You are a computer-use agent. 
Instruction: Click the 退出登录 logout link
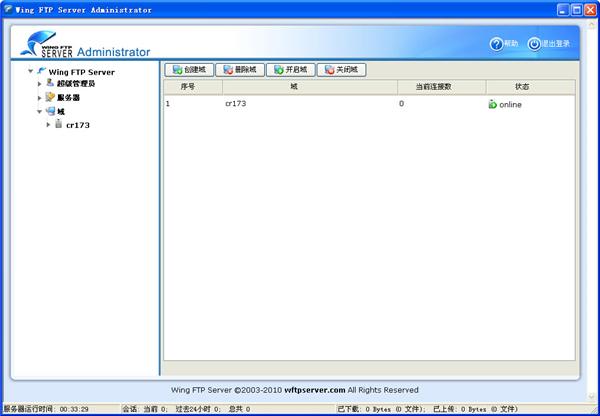556,44
